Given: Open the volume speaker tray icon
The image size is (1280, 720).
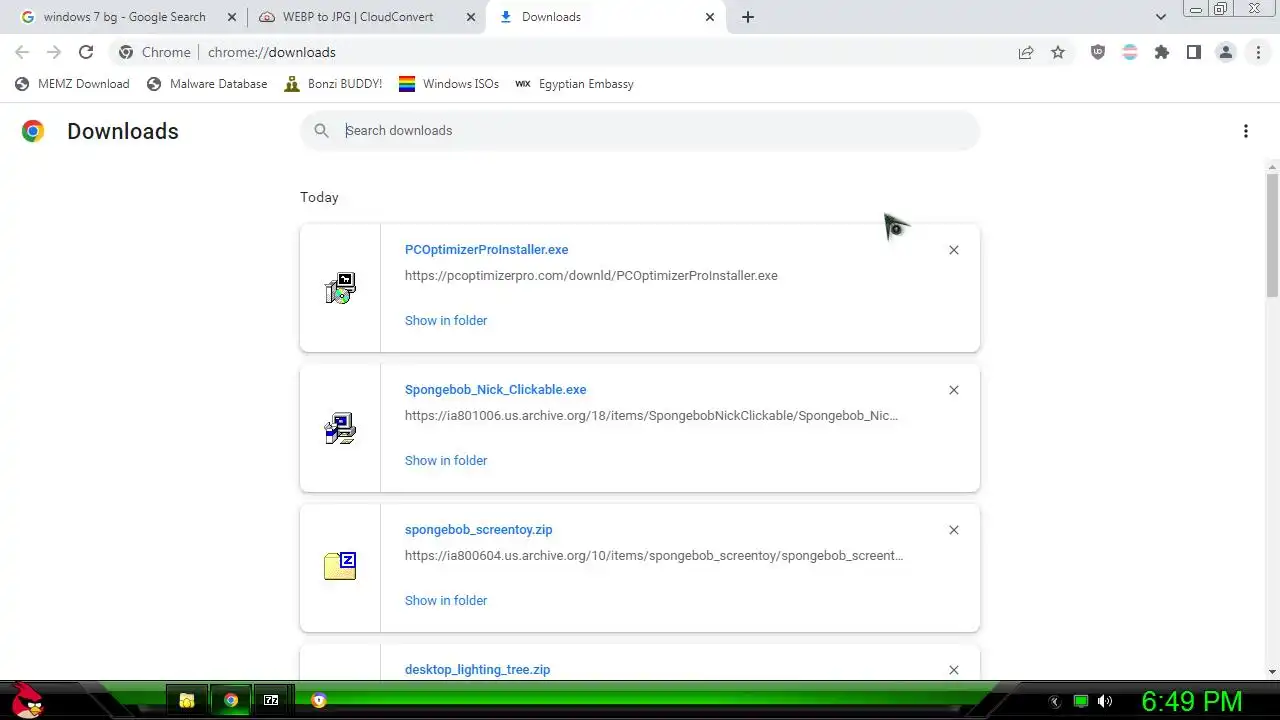Looking at the screenshot, I should 1105,701.
